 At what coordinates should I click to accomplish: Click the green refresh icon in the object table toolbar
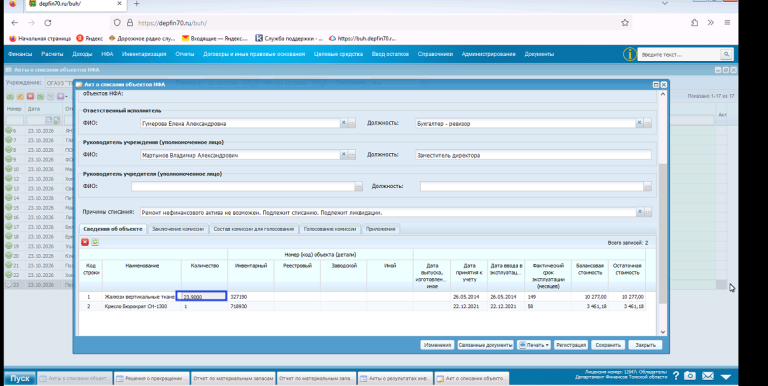pyautogui.click(x=95, y=242)
